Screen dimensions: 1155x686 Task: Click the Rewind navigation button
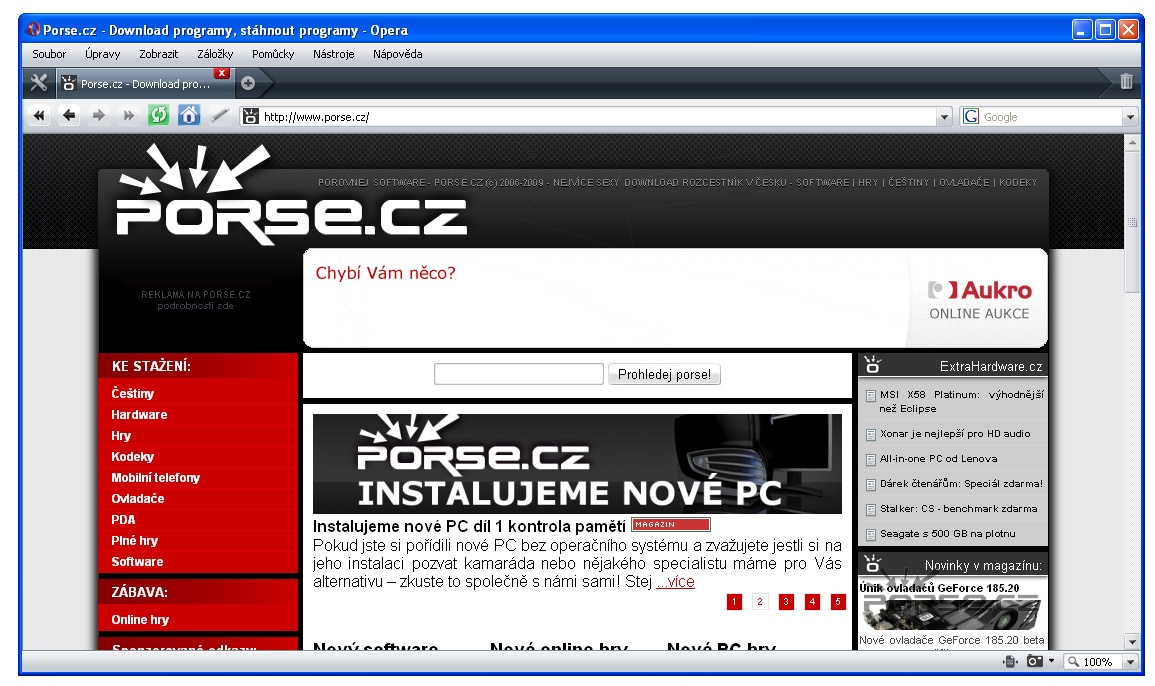[x=39, y=116]
